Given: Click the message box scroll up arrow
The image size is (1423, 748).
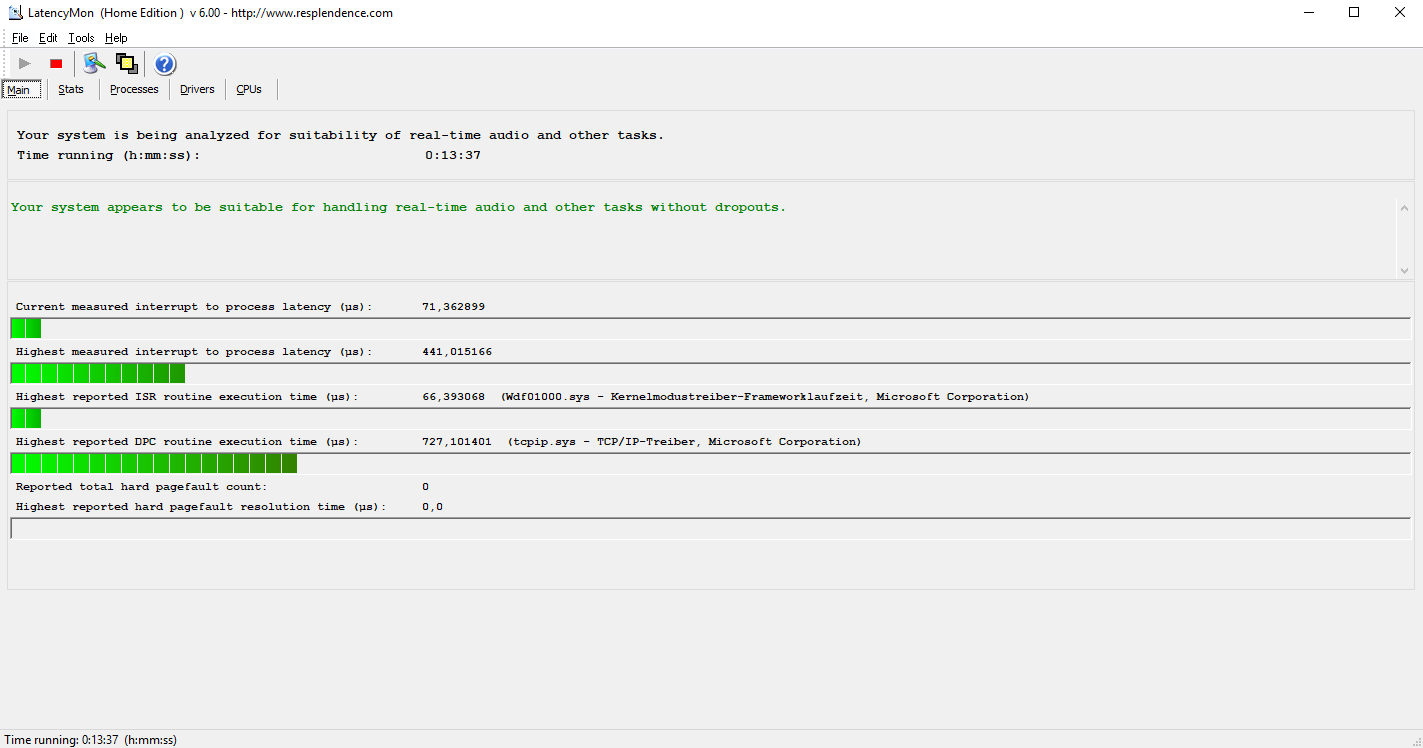Looking at the screenshot, I should point(1404,208).
